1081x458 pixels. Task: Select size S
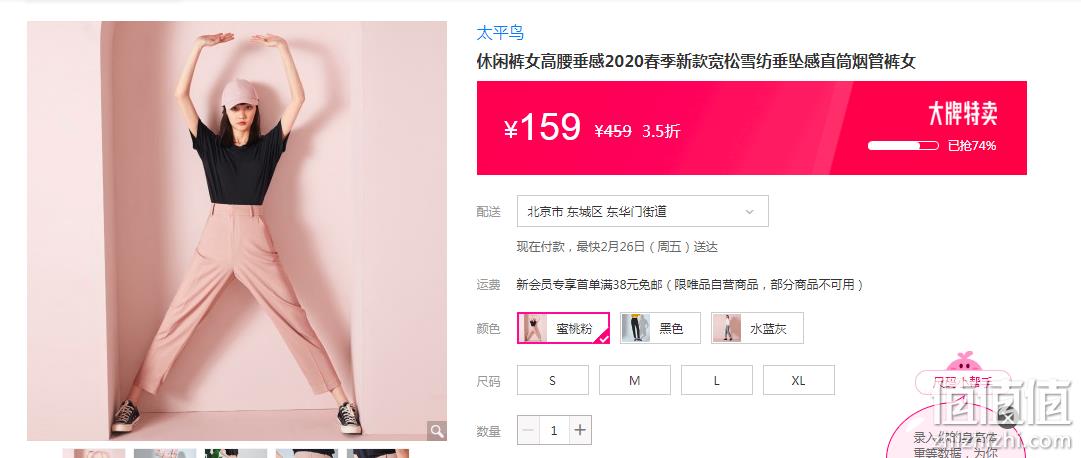click(553, 380)
